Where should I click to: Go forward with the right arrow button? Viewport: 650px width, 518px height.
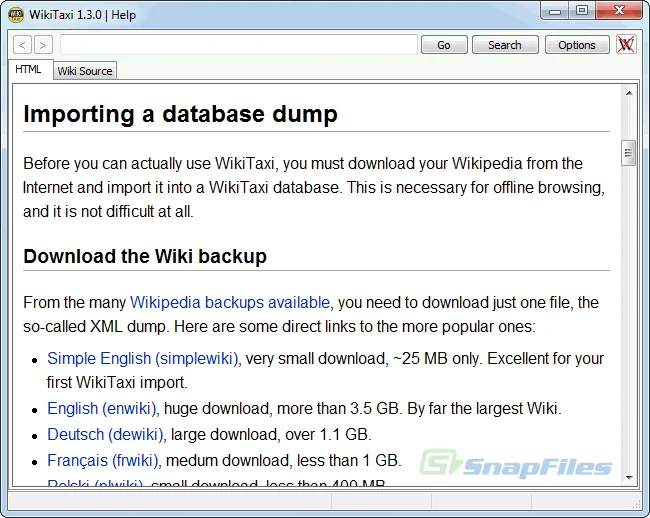44,45
